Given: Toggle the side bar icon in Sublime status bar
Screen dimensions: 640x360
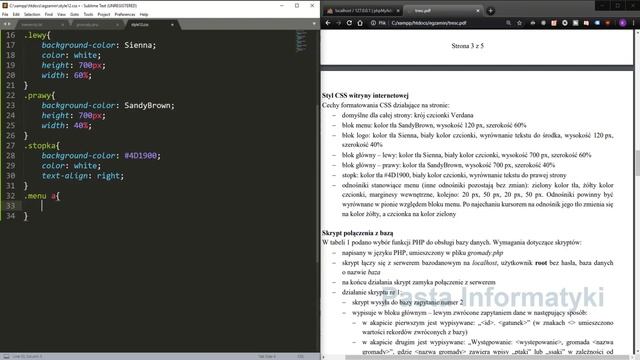Looking at the screenshot, I should (6, 356).
